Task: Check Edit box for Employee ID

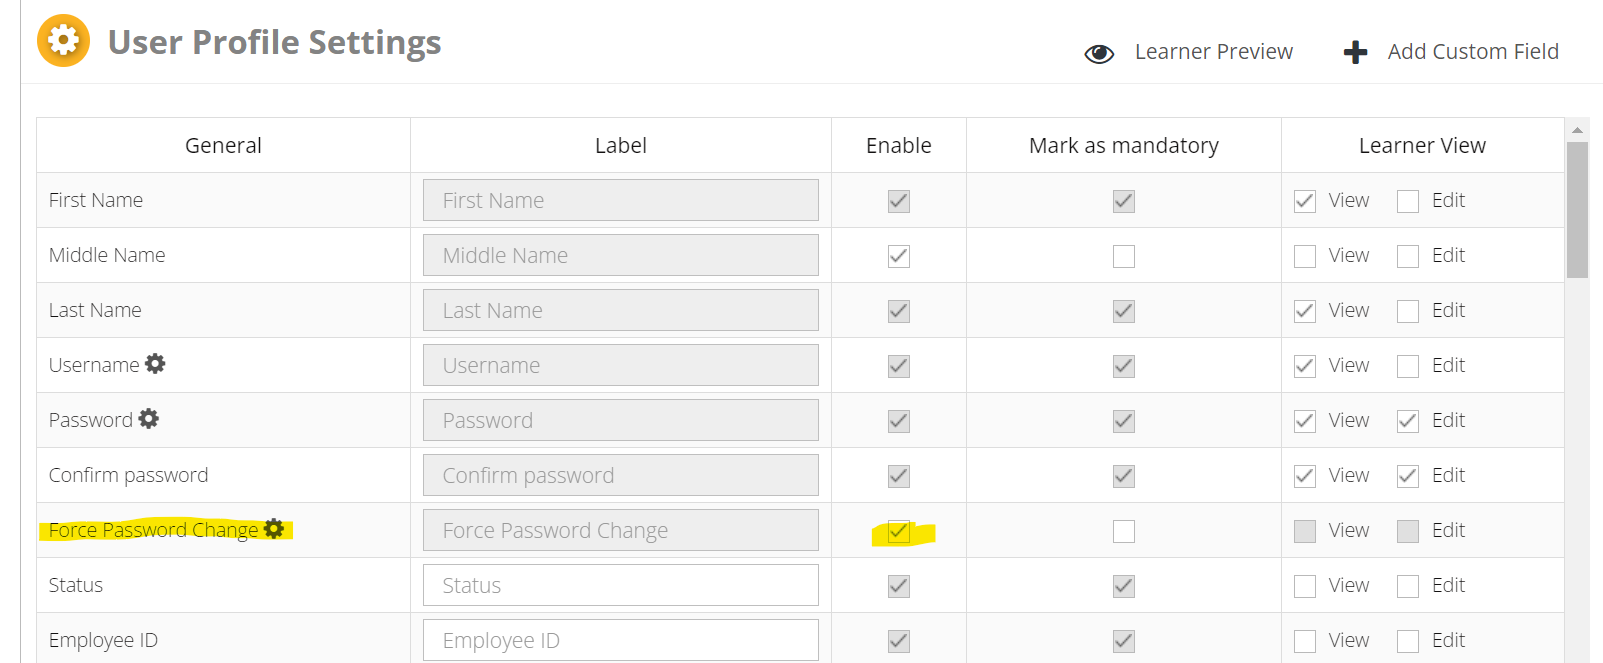Action: (x=1407, y=640)
